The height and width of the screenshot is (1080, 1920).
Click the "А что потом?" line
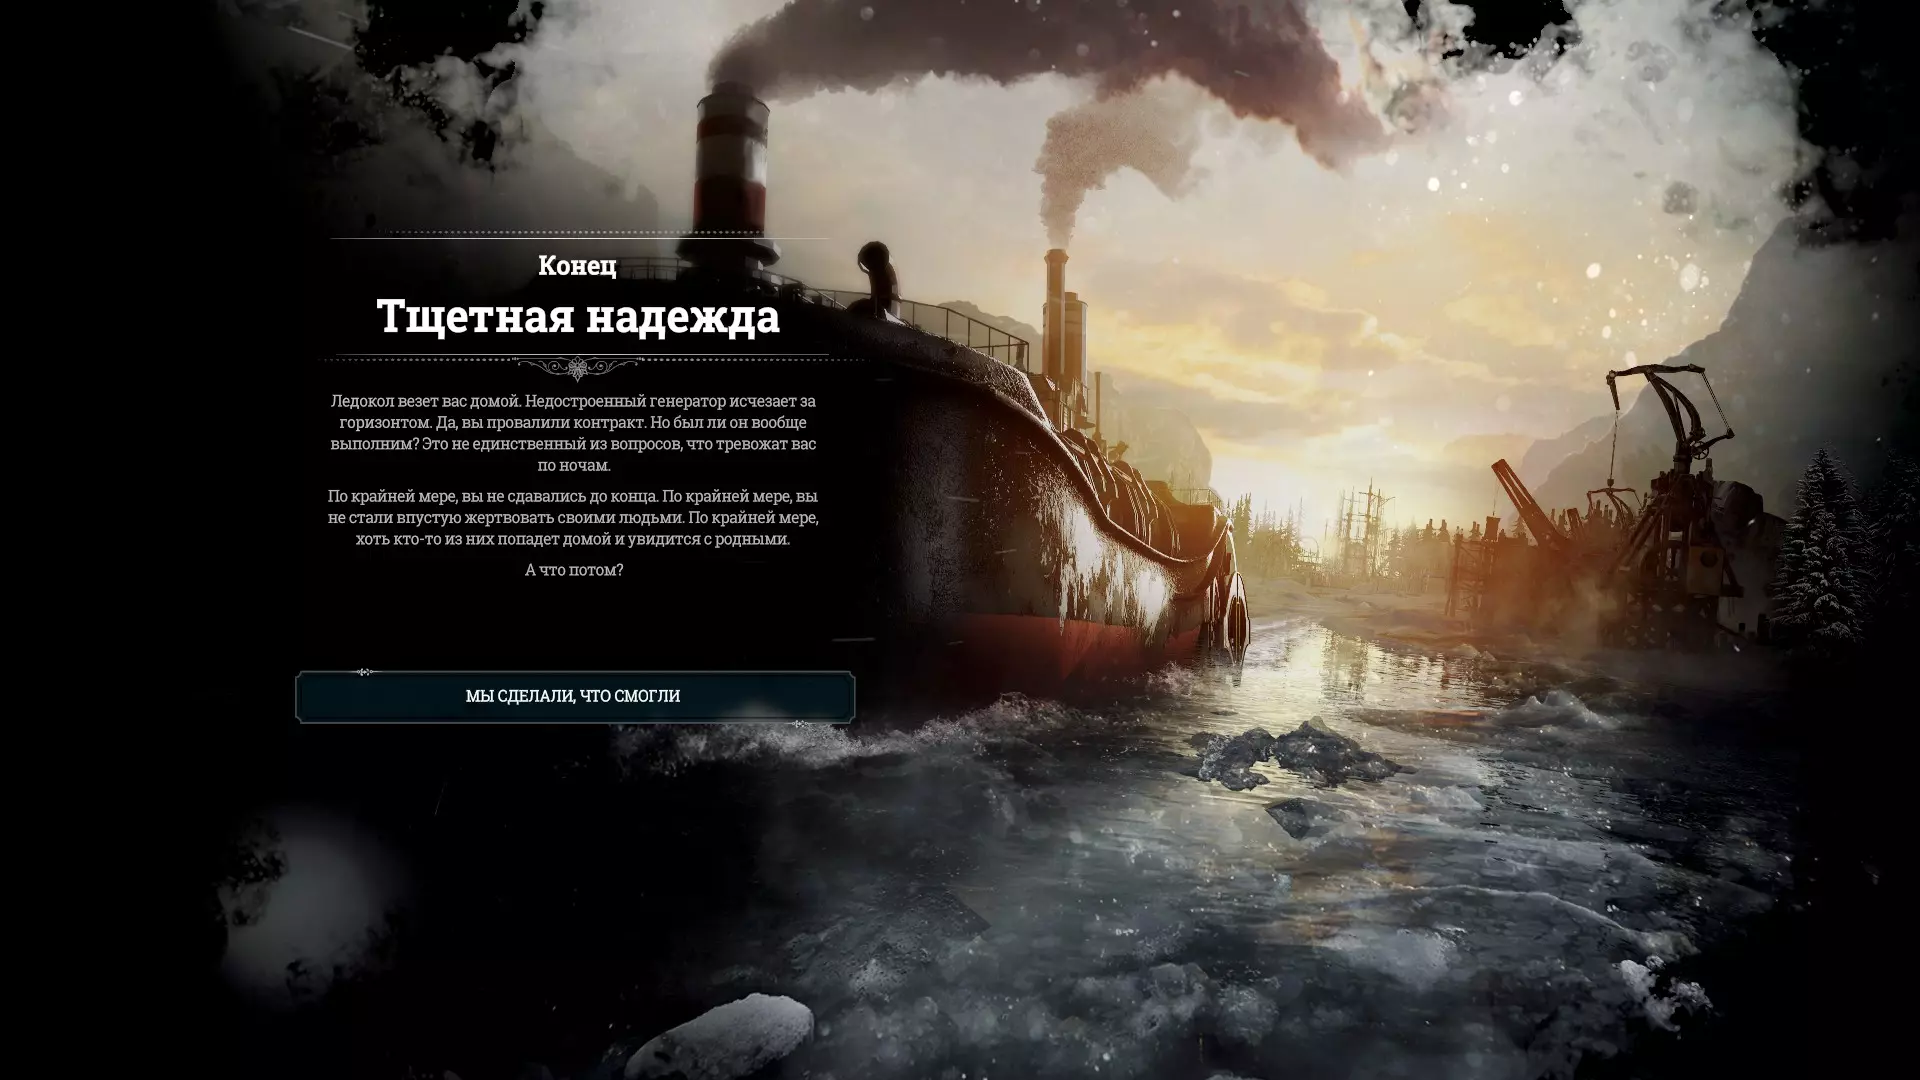[574, 570]
